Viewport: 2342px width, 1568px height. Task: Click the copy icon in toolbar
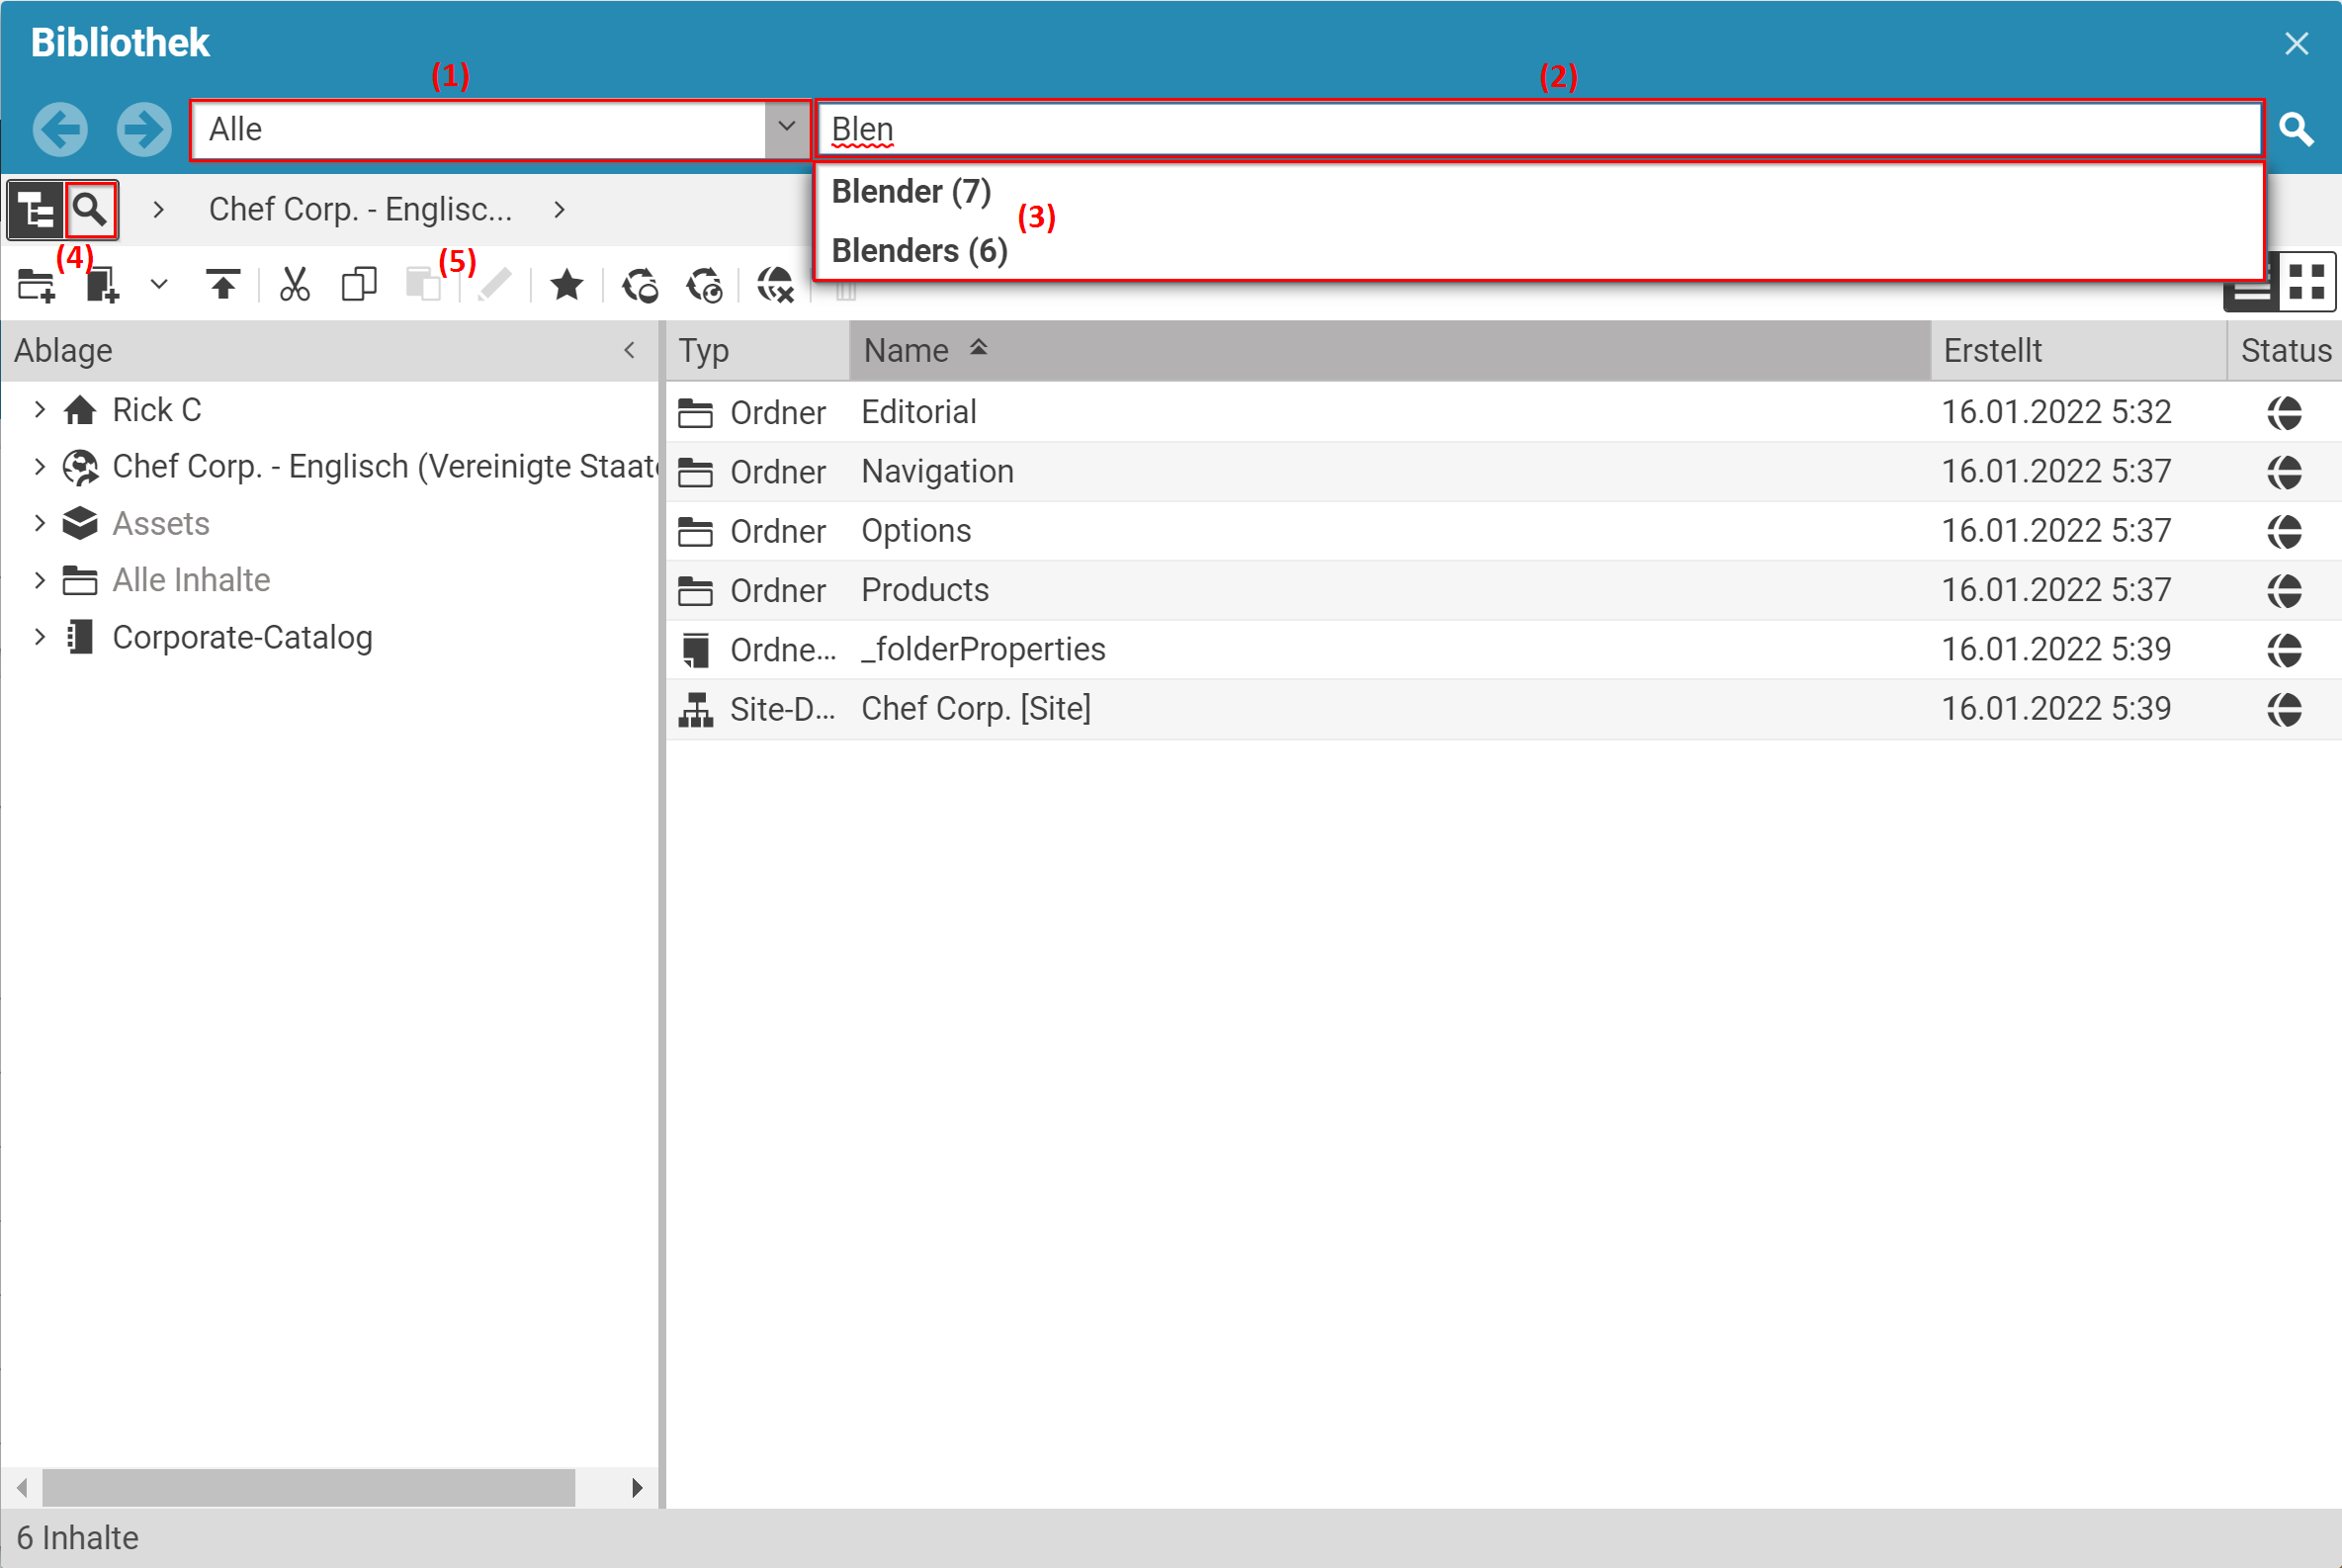click(359, 286)
